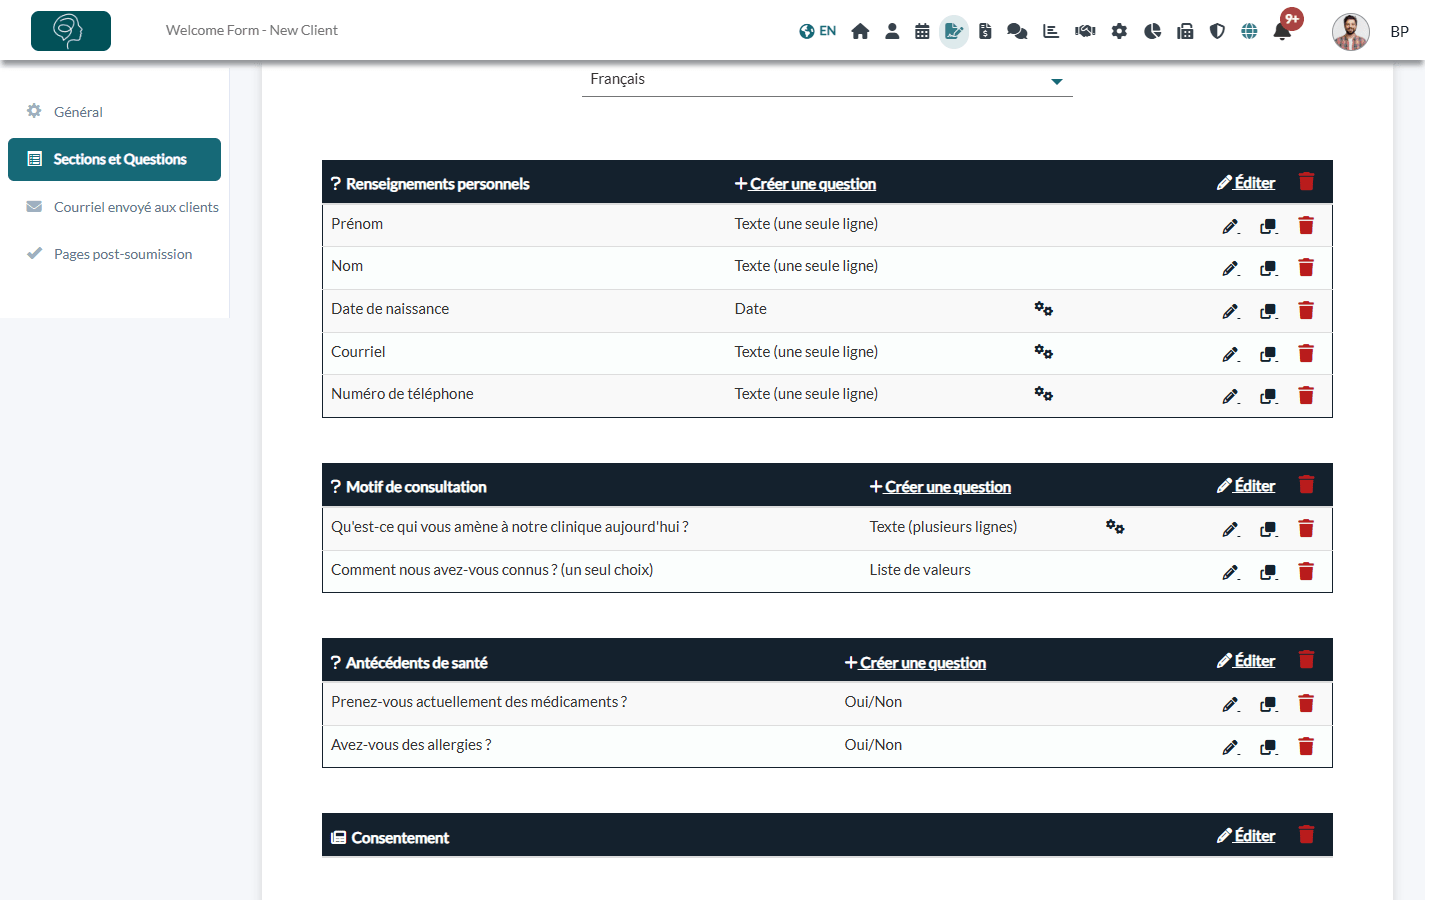Go to the home page icon

[860, 31]
